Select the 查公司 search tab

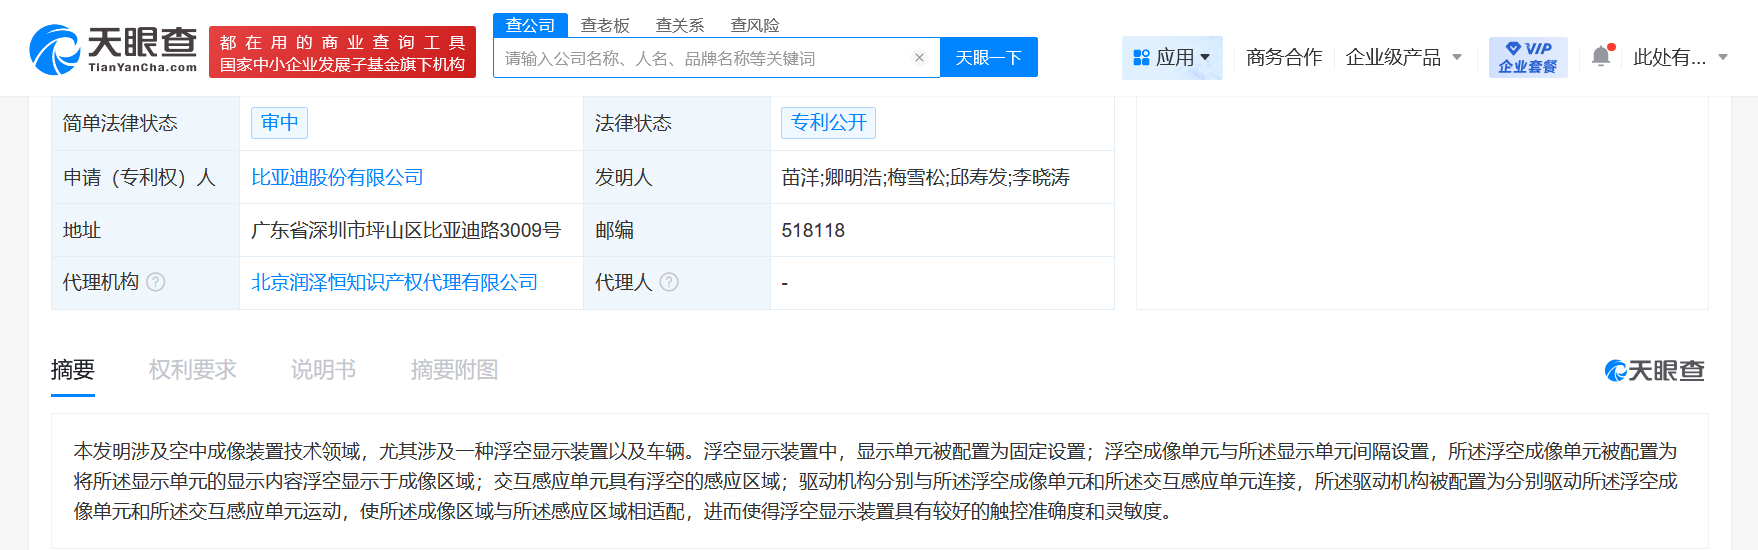coord(530,25)
